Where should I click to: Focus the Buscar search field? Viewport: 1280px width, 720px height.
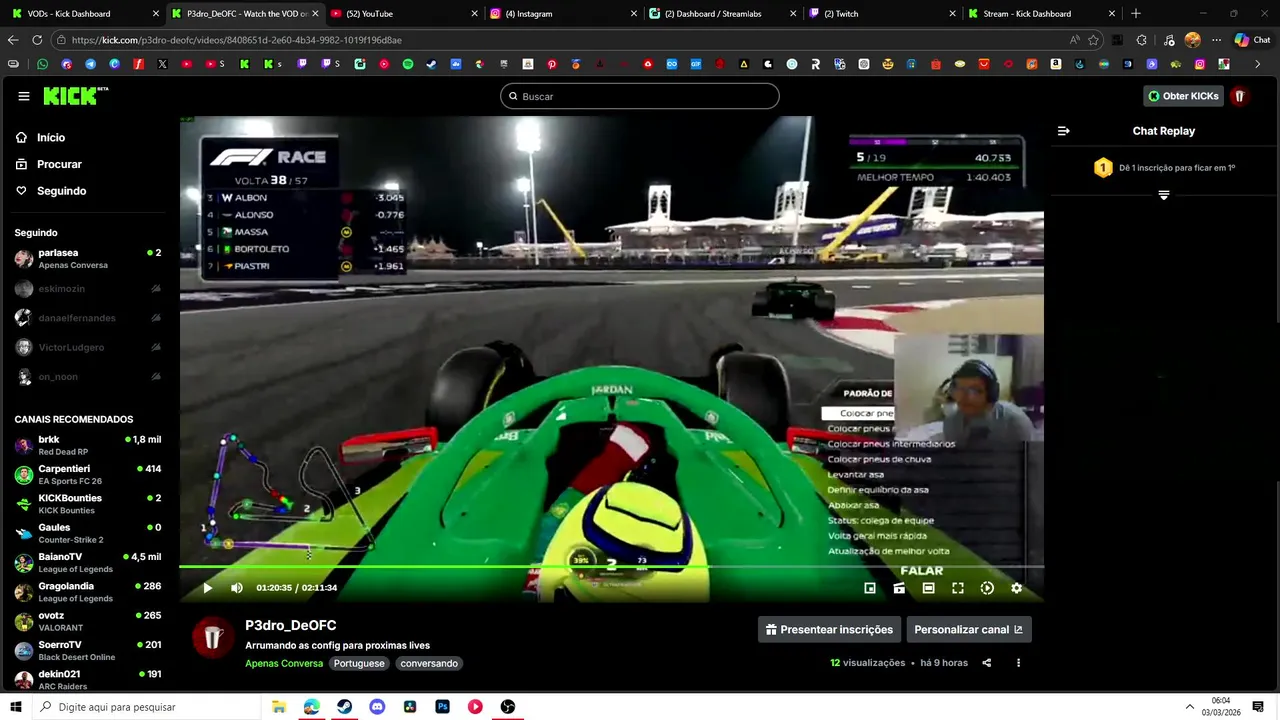point(640,96)
